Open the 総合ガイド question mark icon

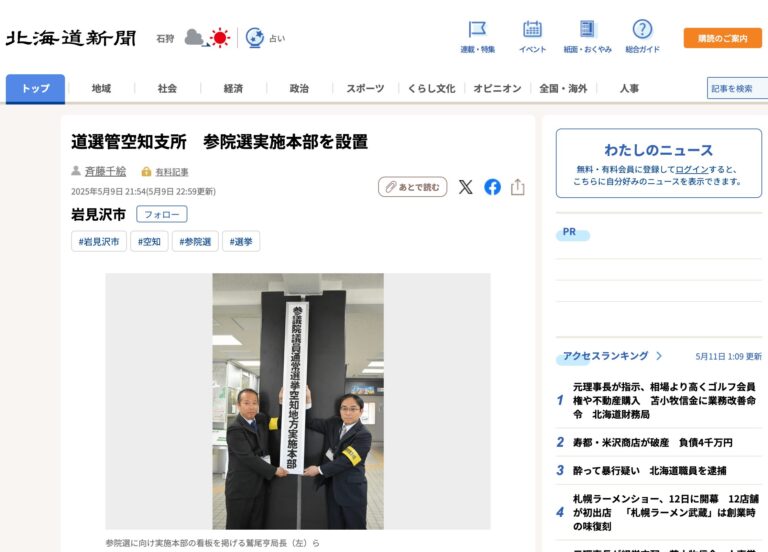[x=642, y=30]
